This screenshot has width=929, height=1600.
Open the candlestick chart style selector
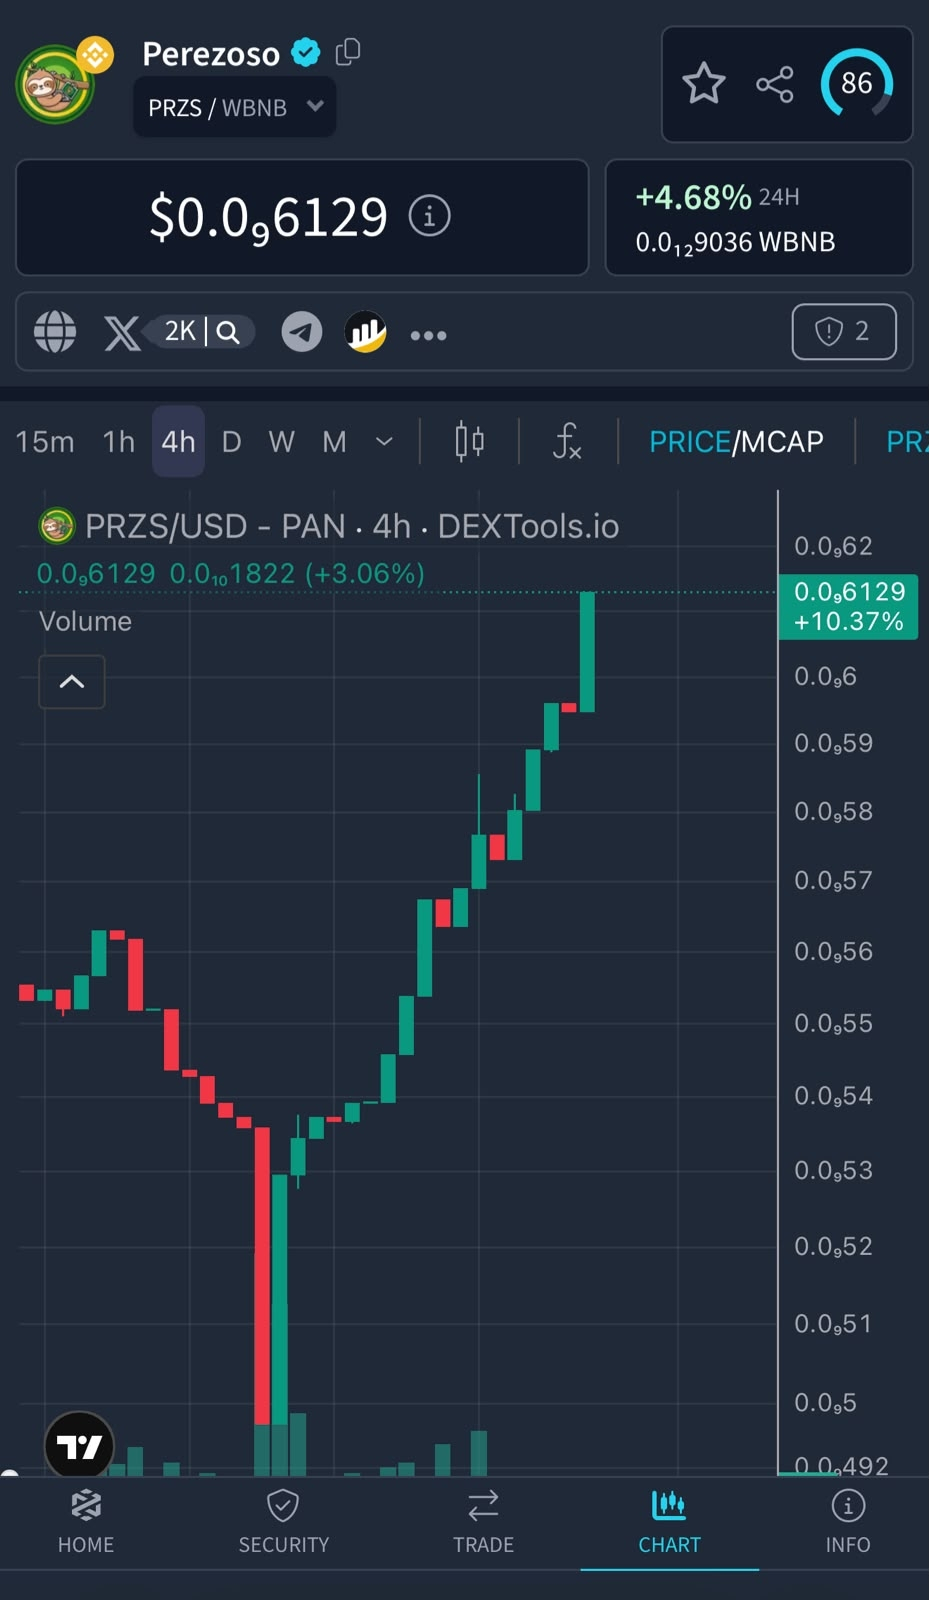[469, 441]
